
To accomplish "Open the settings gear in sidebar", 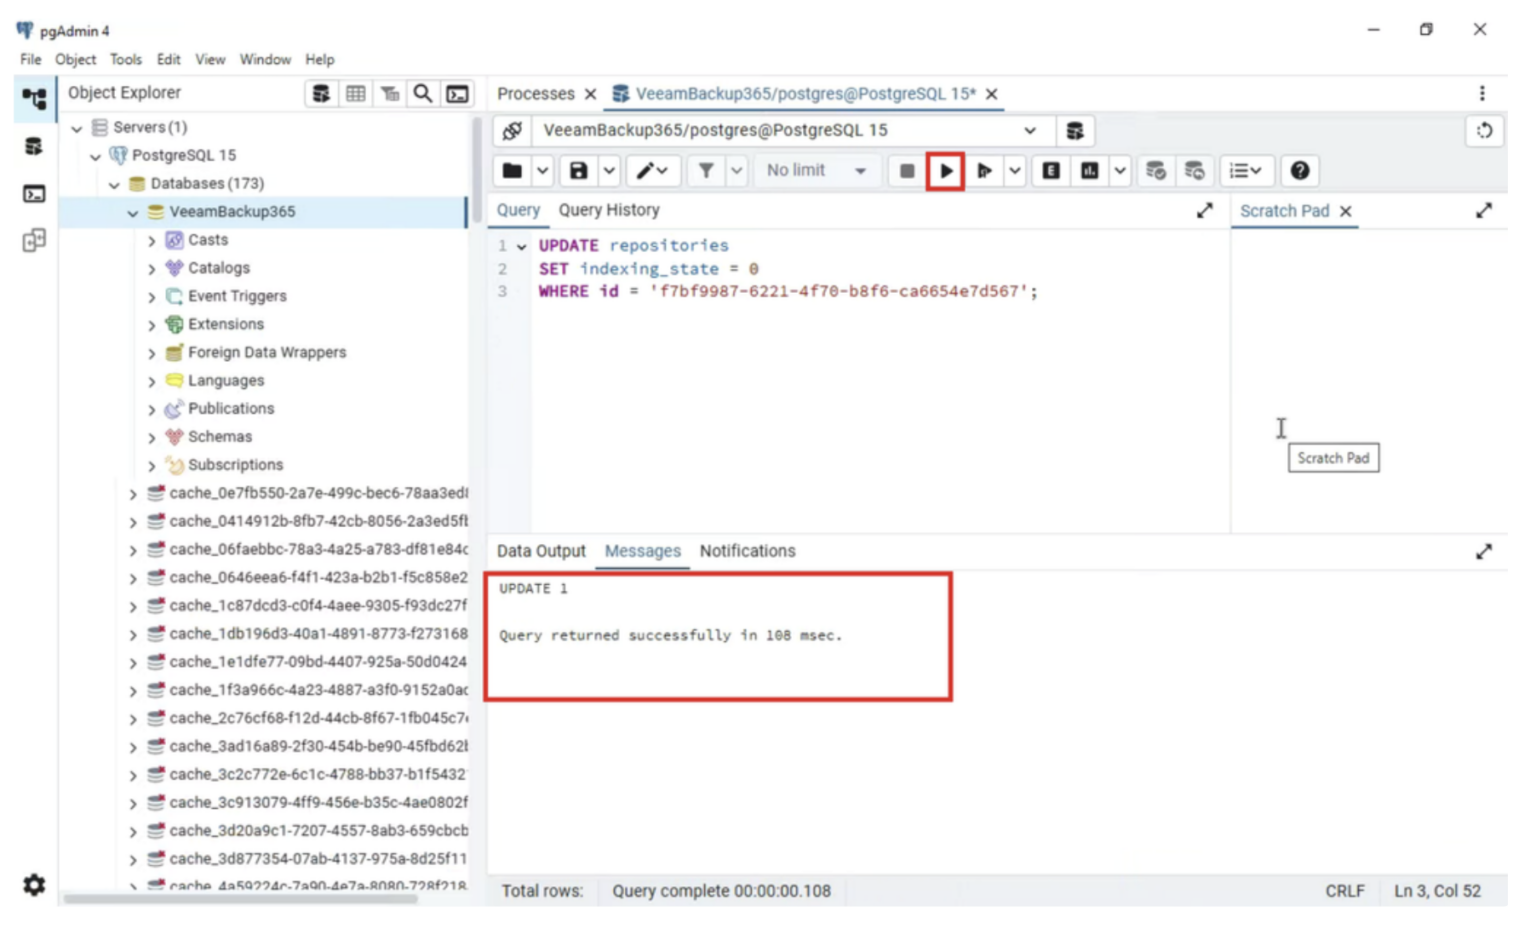I will tap(34, 885).
